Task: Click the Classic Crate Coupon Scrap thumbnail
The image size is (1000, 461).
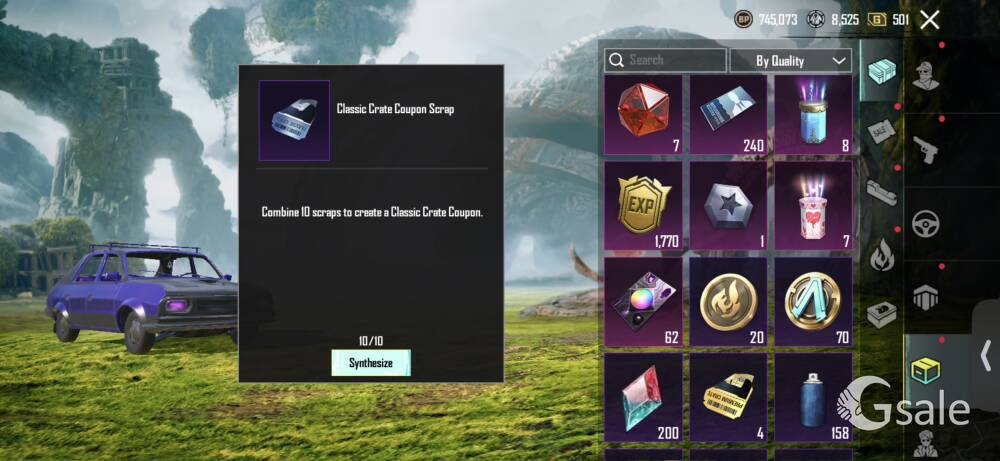Action: pos(294,121)
